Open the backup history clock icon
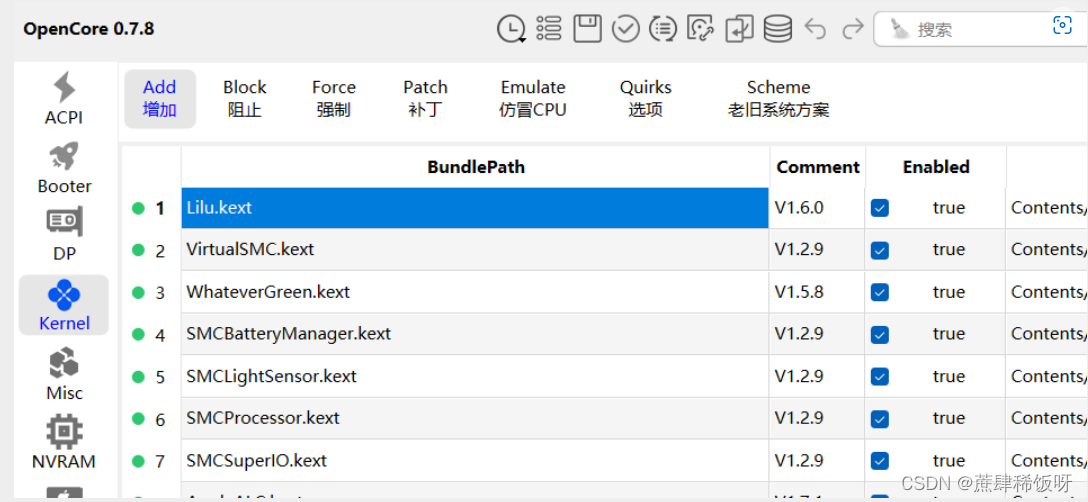 pyautogui.click(x=511, y=29)
